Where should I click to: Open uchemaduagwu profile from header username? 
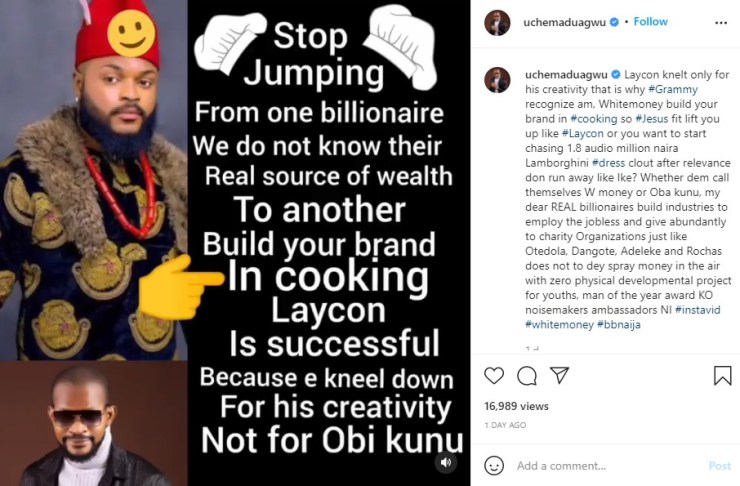point(566,22)
